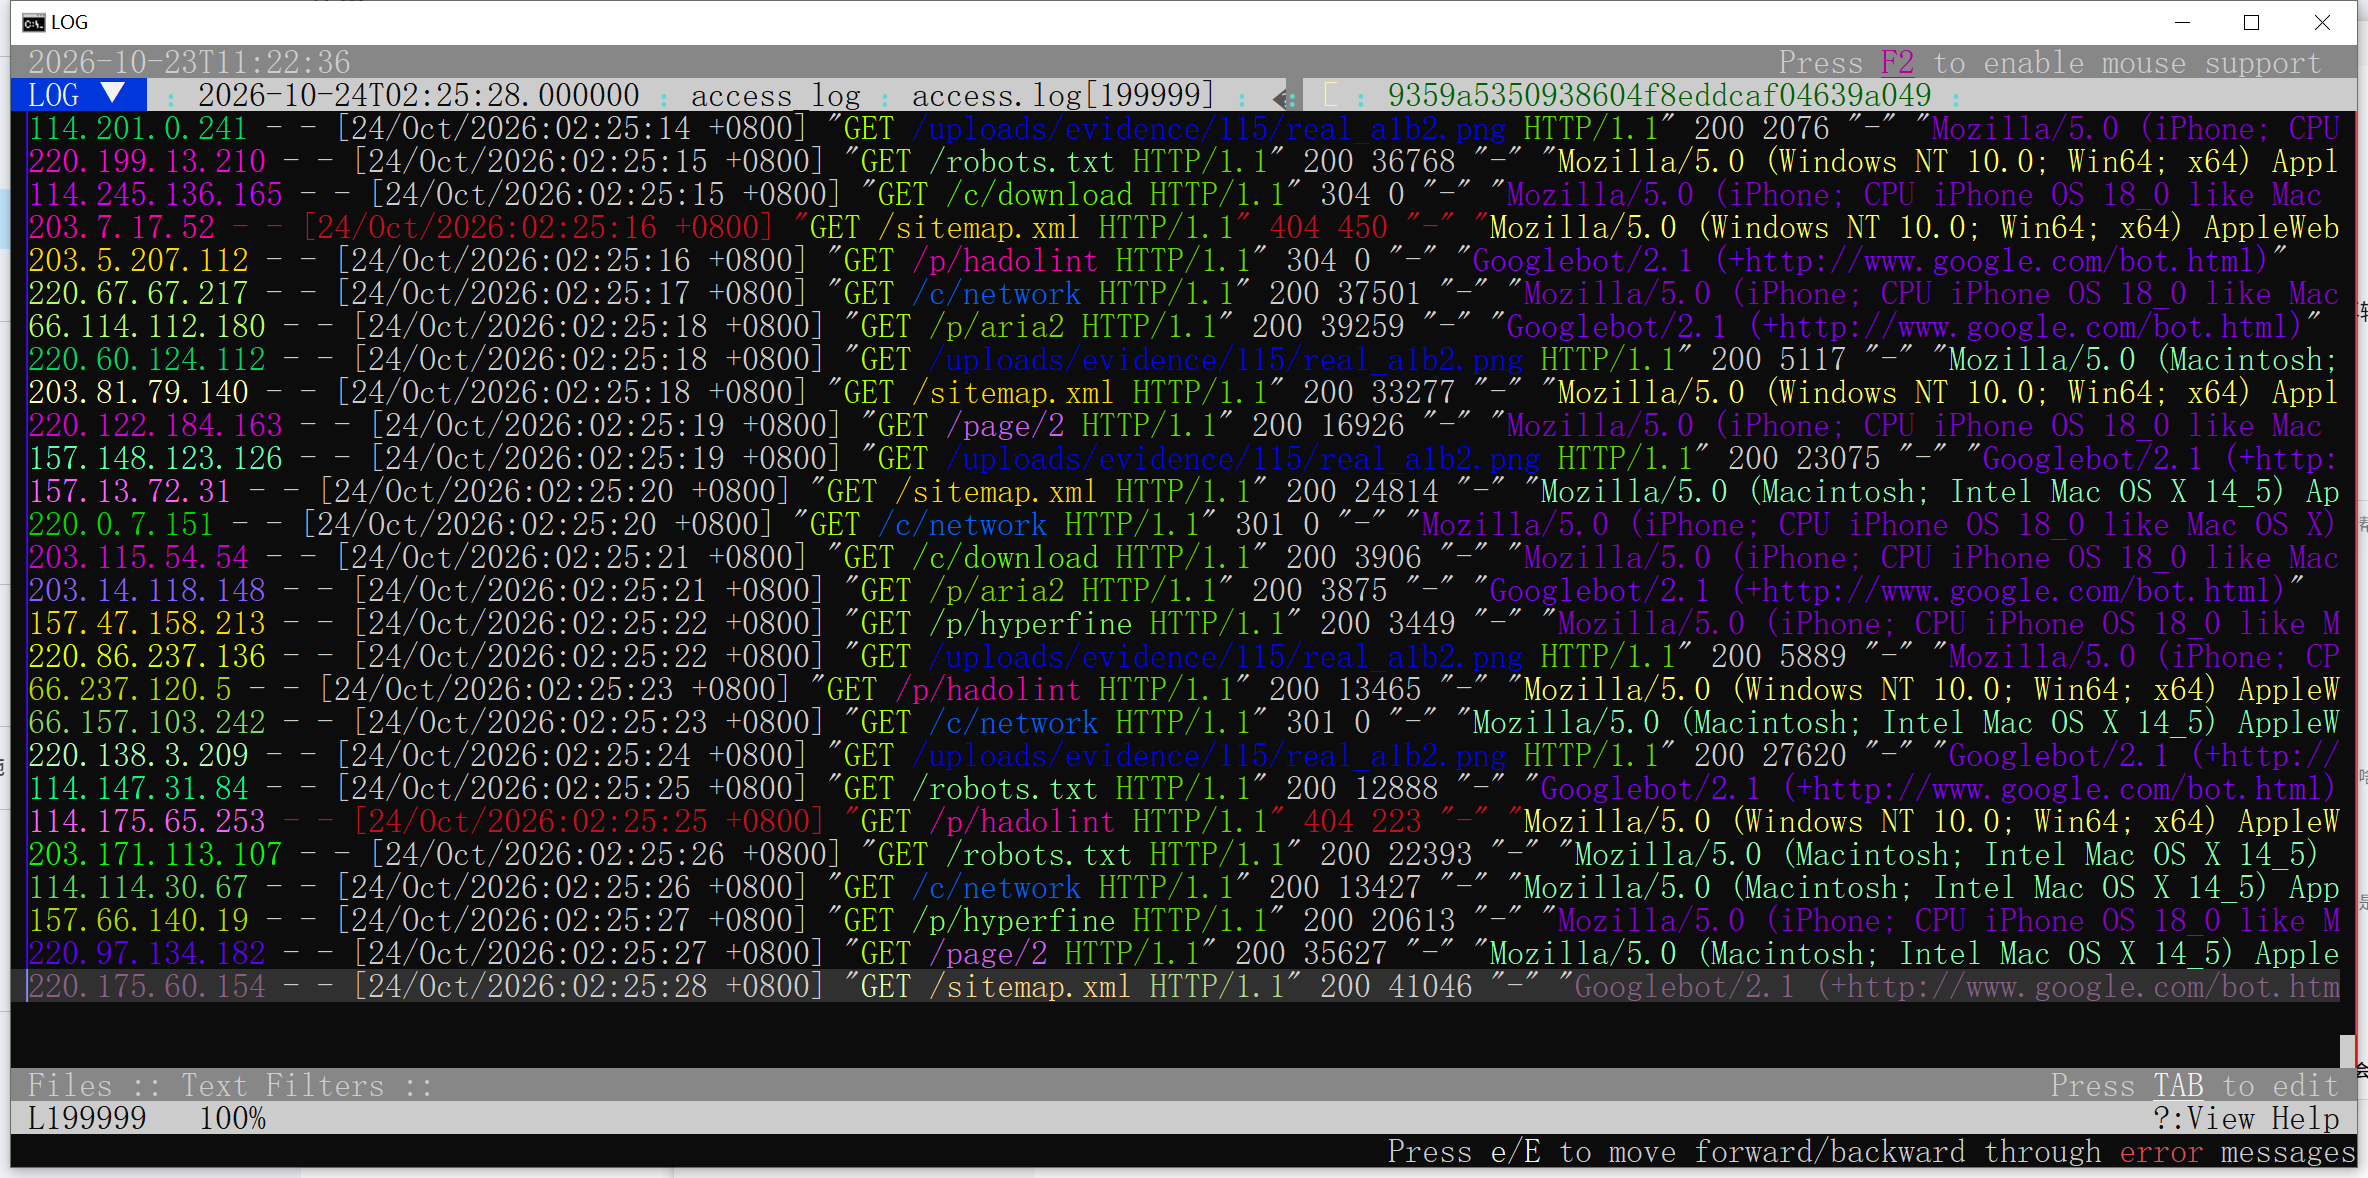The image size is (2368, 1178).
Task: Click the scrollbar thumb at bottom right
Action: point(2347,1050)
